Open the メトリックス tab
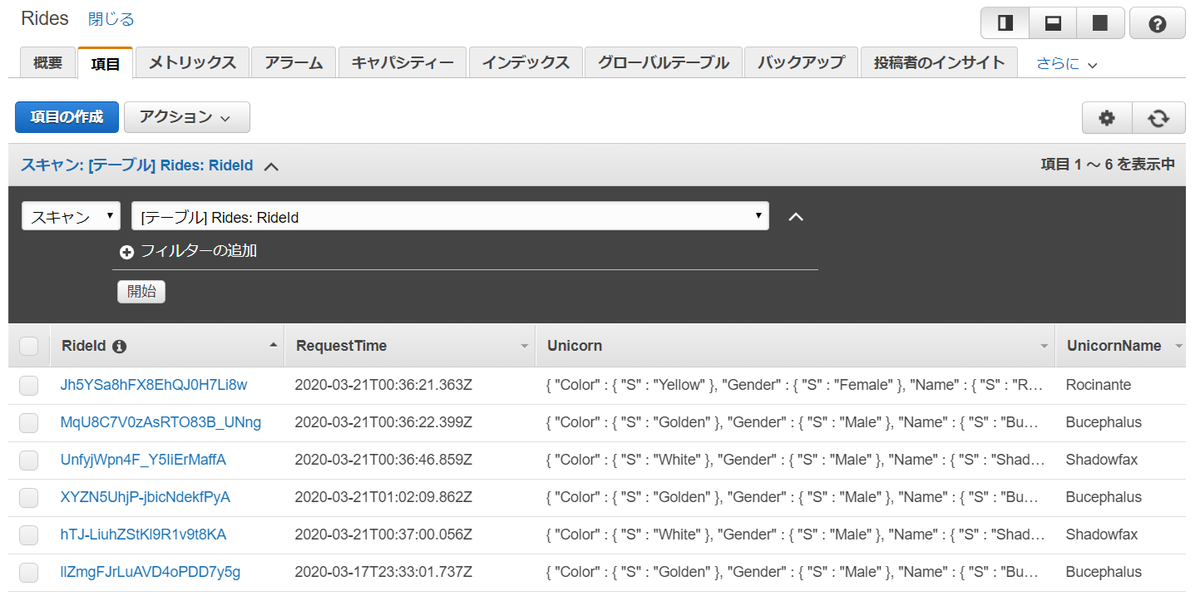Viewport: 1200px width, 606px height. click(x=192, y=62)
